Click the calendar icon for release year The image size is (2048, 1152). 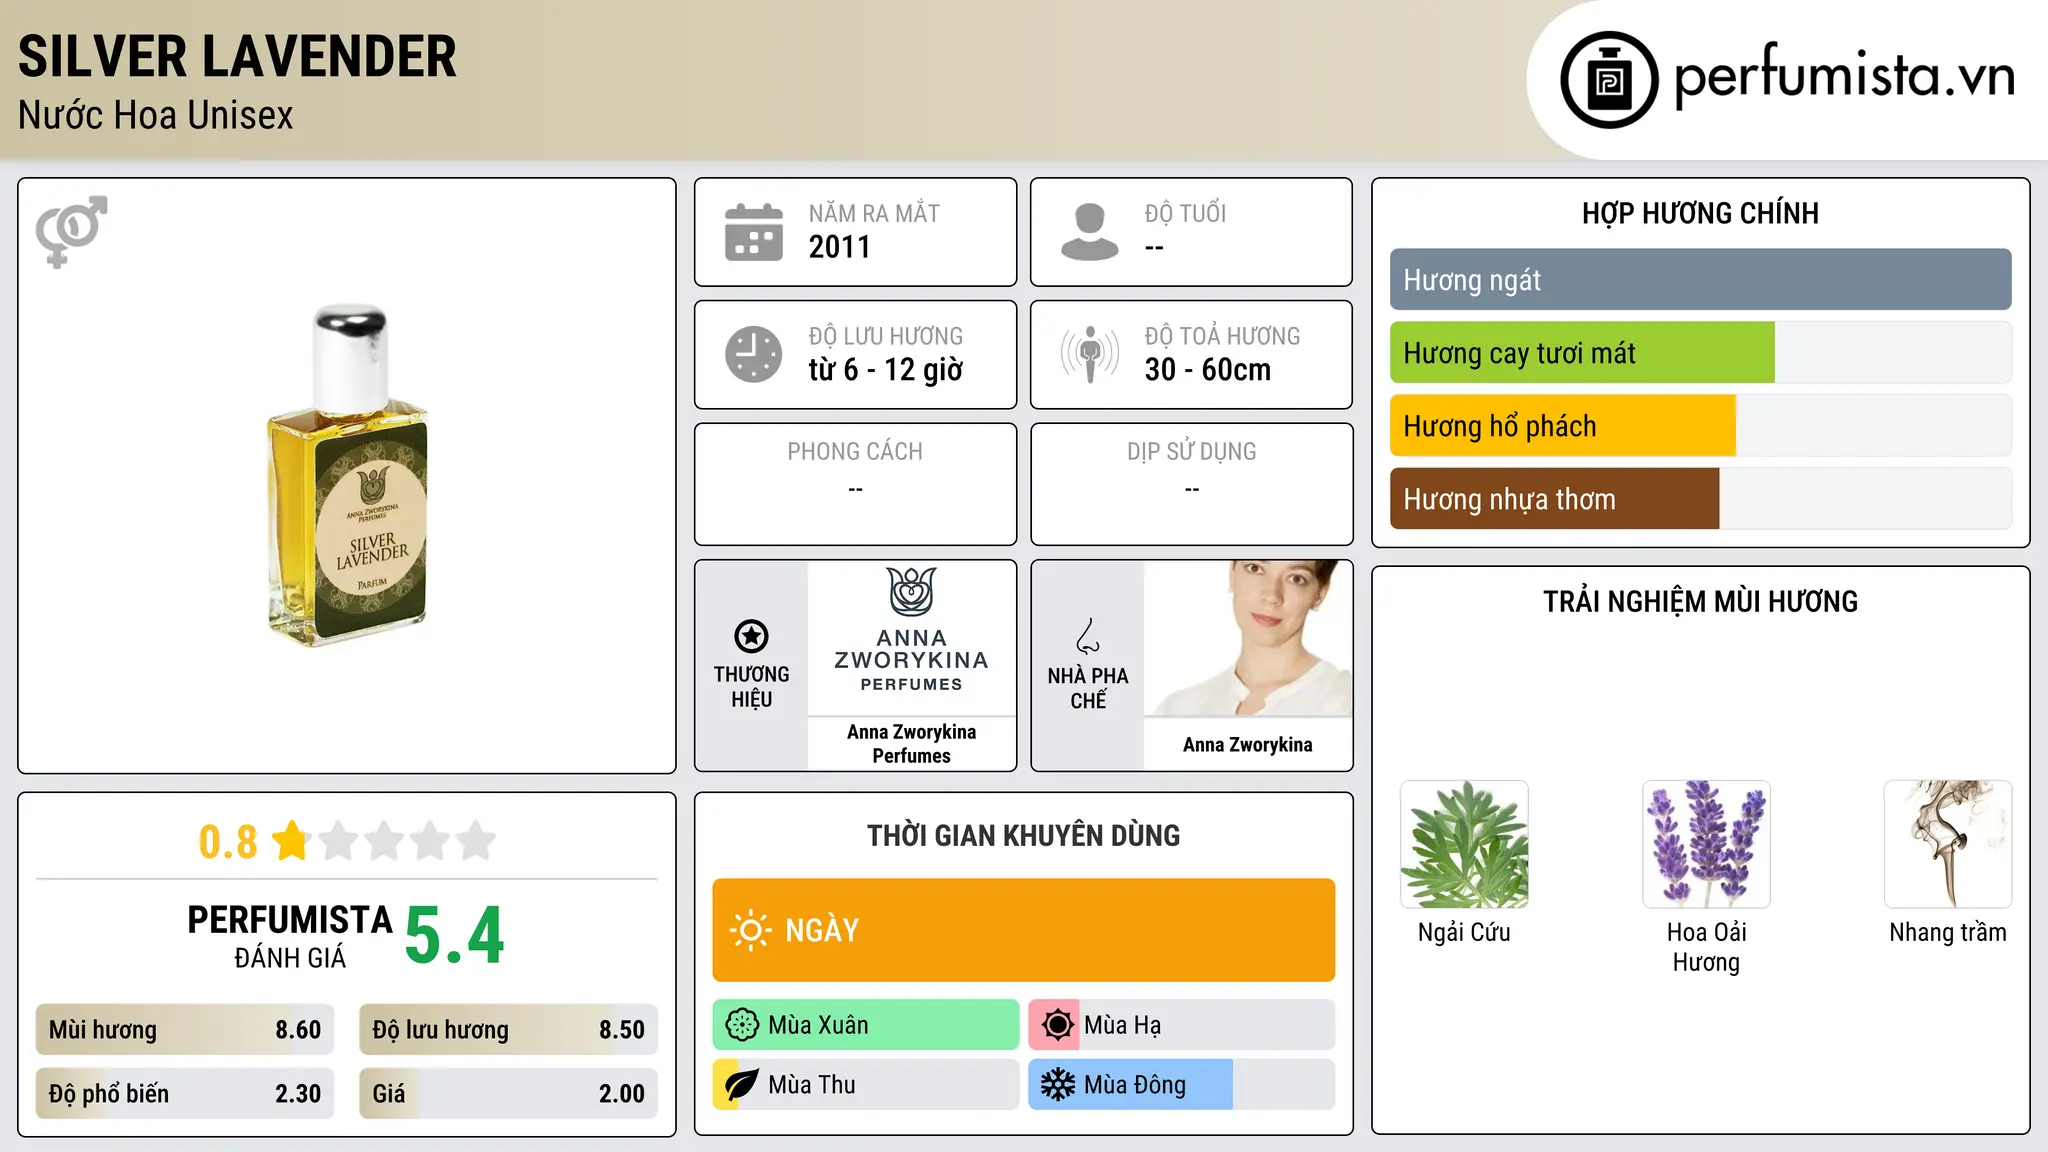tap(754, 232)
